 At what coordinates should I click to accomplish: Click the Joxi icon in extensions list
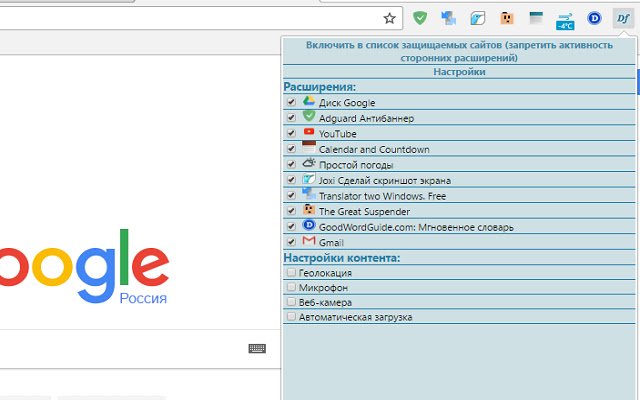pyautogui.click(x=309, y=179)
